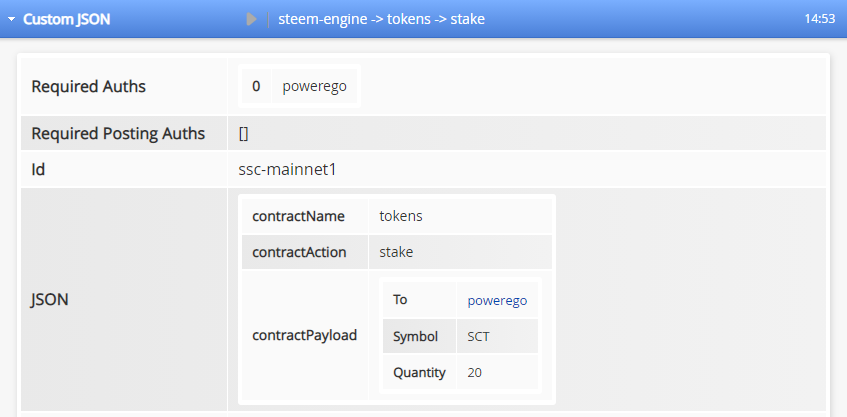The height and width of the screenshot is (417, 847).
Task: Click the stake contractAction value
Action: click(x=396, y=252)
